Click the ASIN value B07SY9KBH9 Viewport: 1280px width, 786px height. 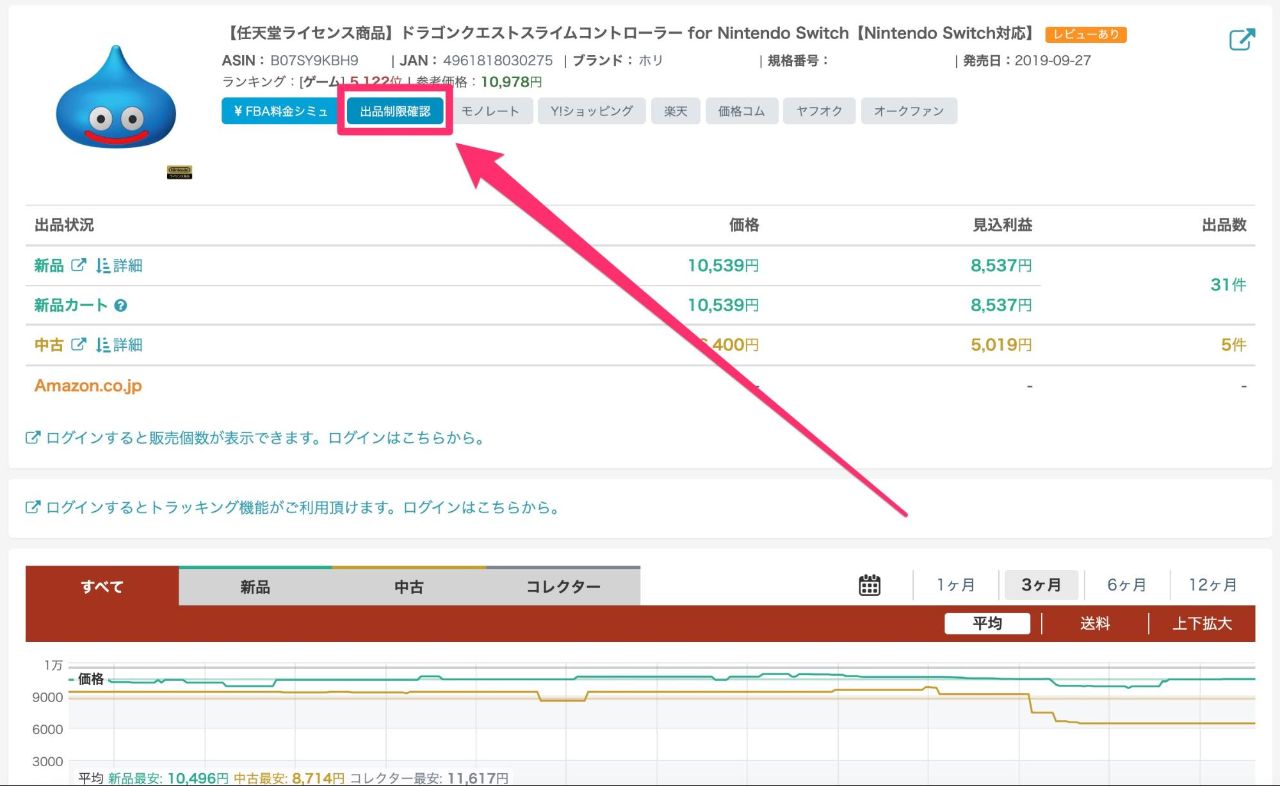coord(314,60)
